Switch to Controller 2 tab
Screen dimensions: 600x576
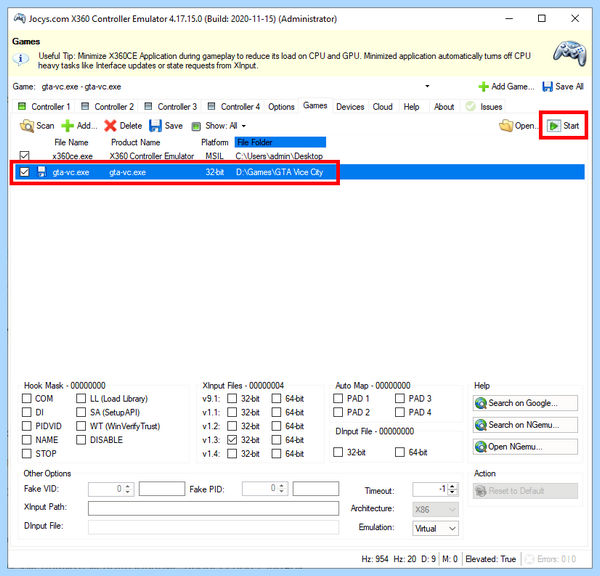coord(107,106)
